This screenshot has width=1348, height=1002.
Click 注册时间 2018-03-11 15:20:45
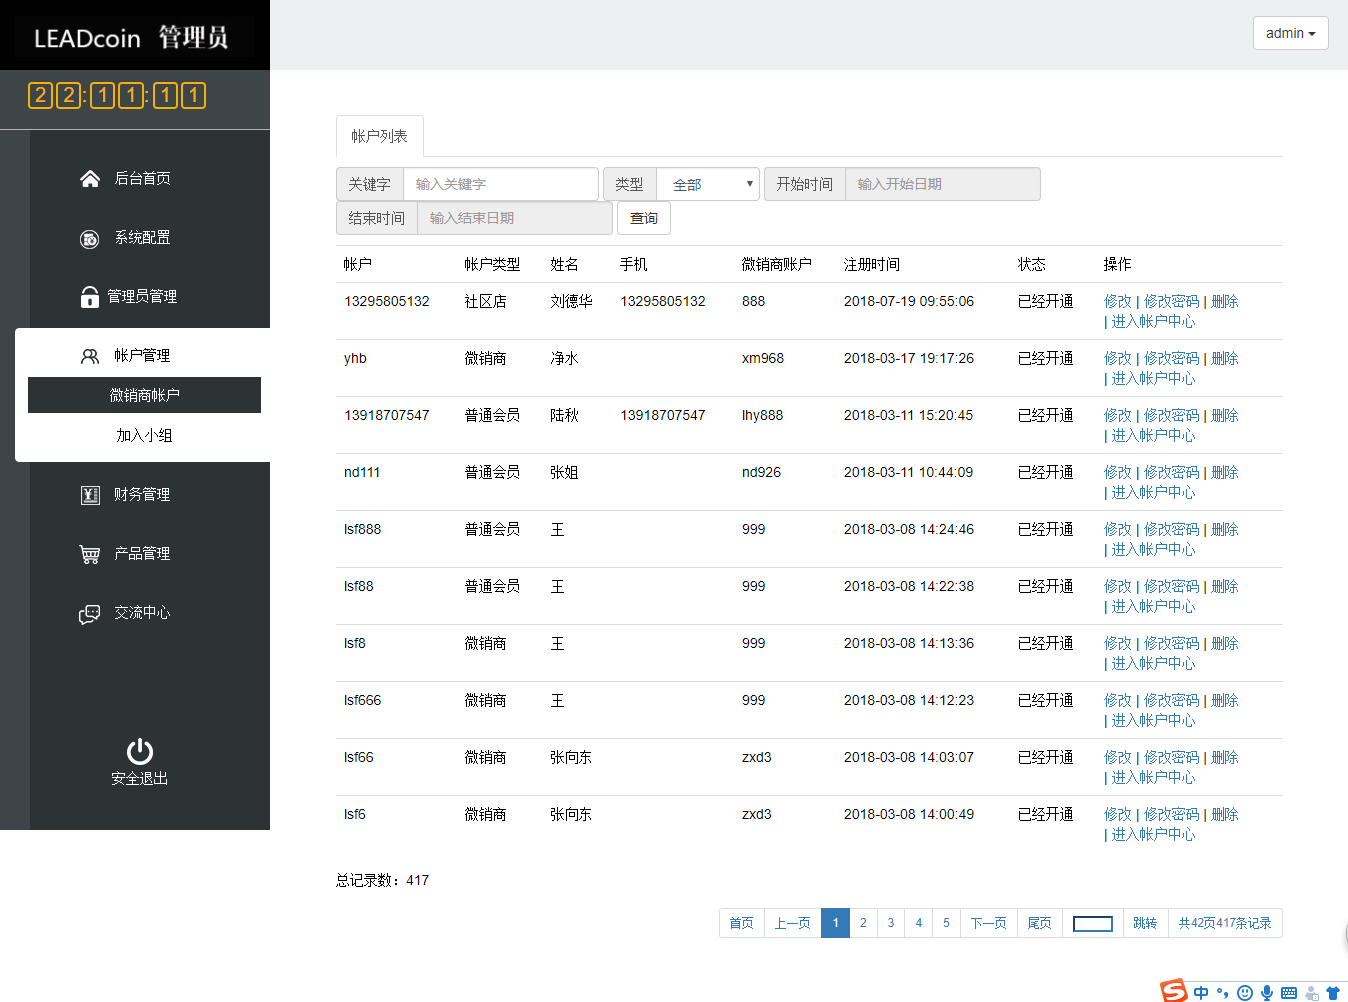pyautogui.click(x=908, y=415)
